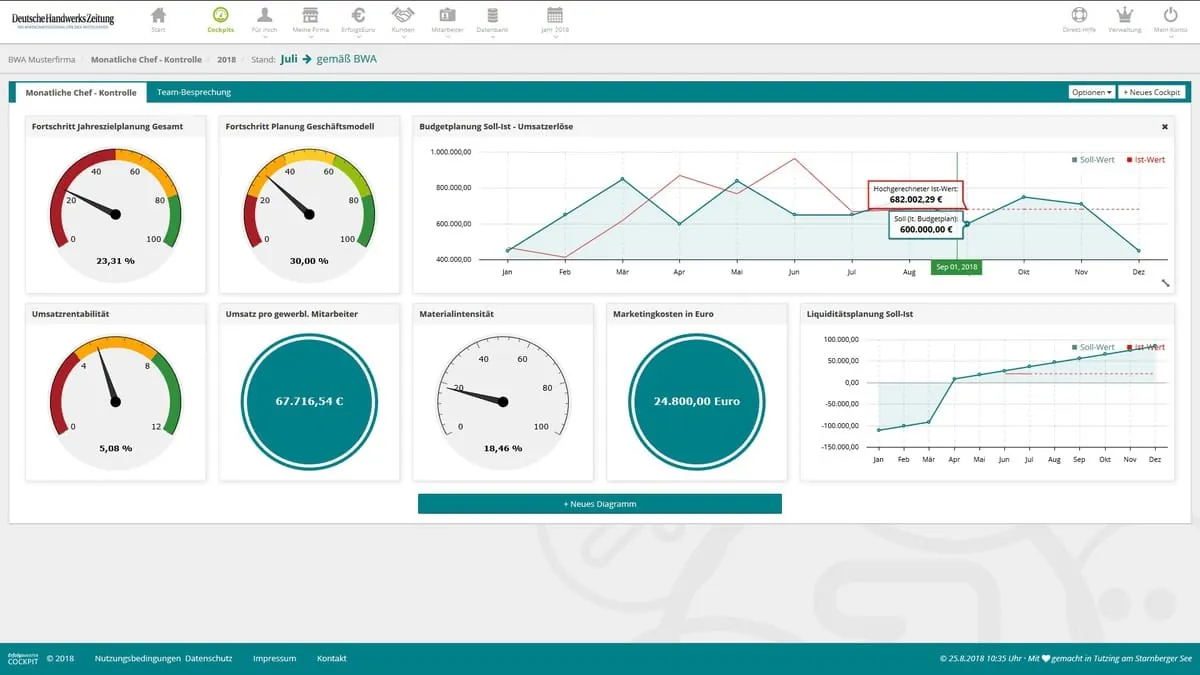The height and width of the screenshot is (675, 1200).
Task: Open Direkt-Hilfe lifebuoy icon
Action: [x=1078, y=17]
